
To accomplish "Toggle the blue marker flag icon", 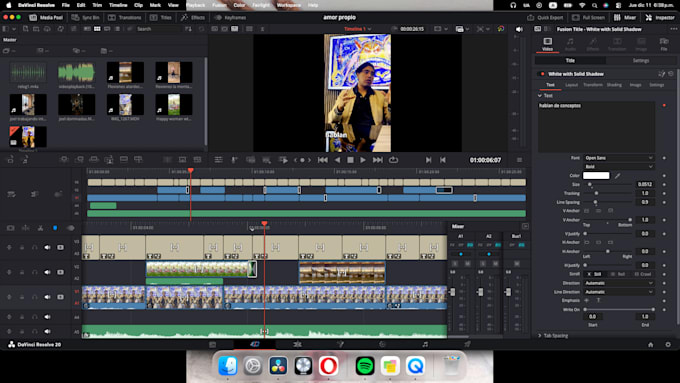I will [x=55, y=228].
